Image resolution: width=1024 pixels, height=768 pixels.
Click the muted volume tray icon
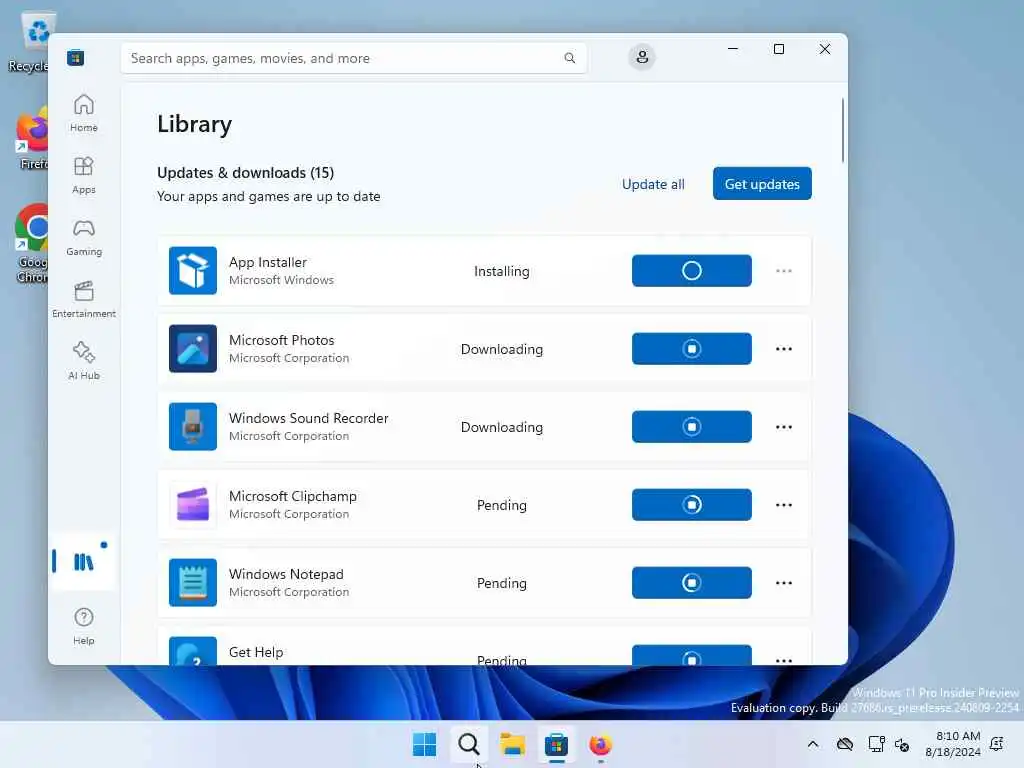point(902,744)
